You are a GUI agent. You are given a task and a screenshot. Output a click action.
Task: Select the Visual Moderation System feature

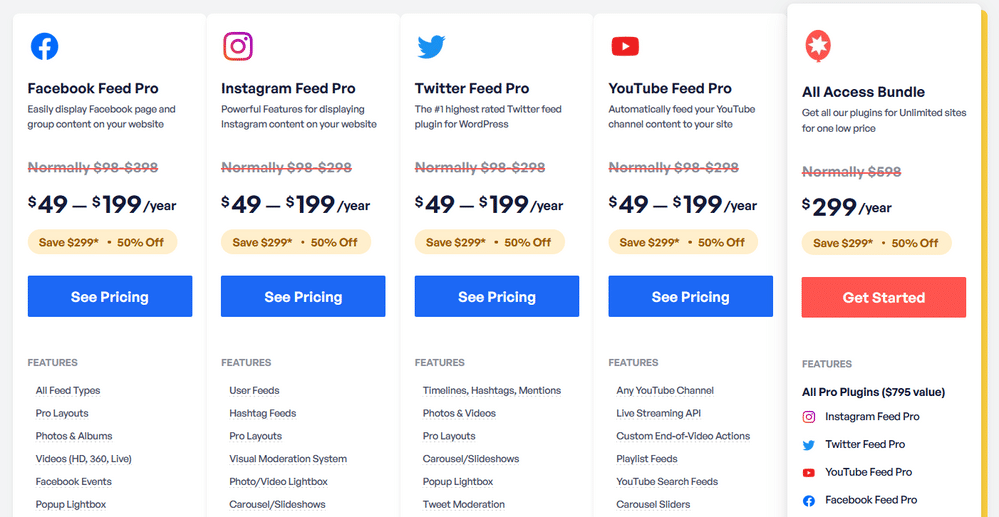(x=288, y=458)
